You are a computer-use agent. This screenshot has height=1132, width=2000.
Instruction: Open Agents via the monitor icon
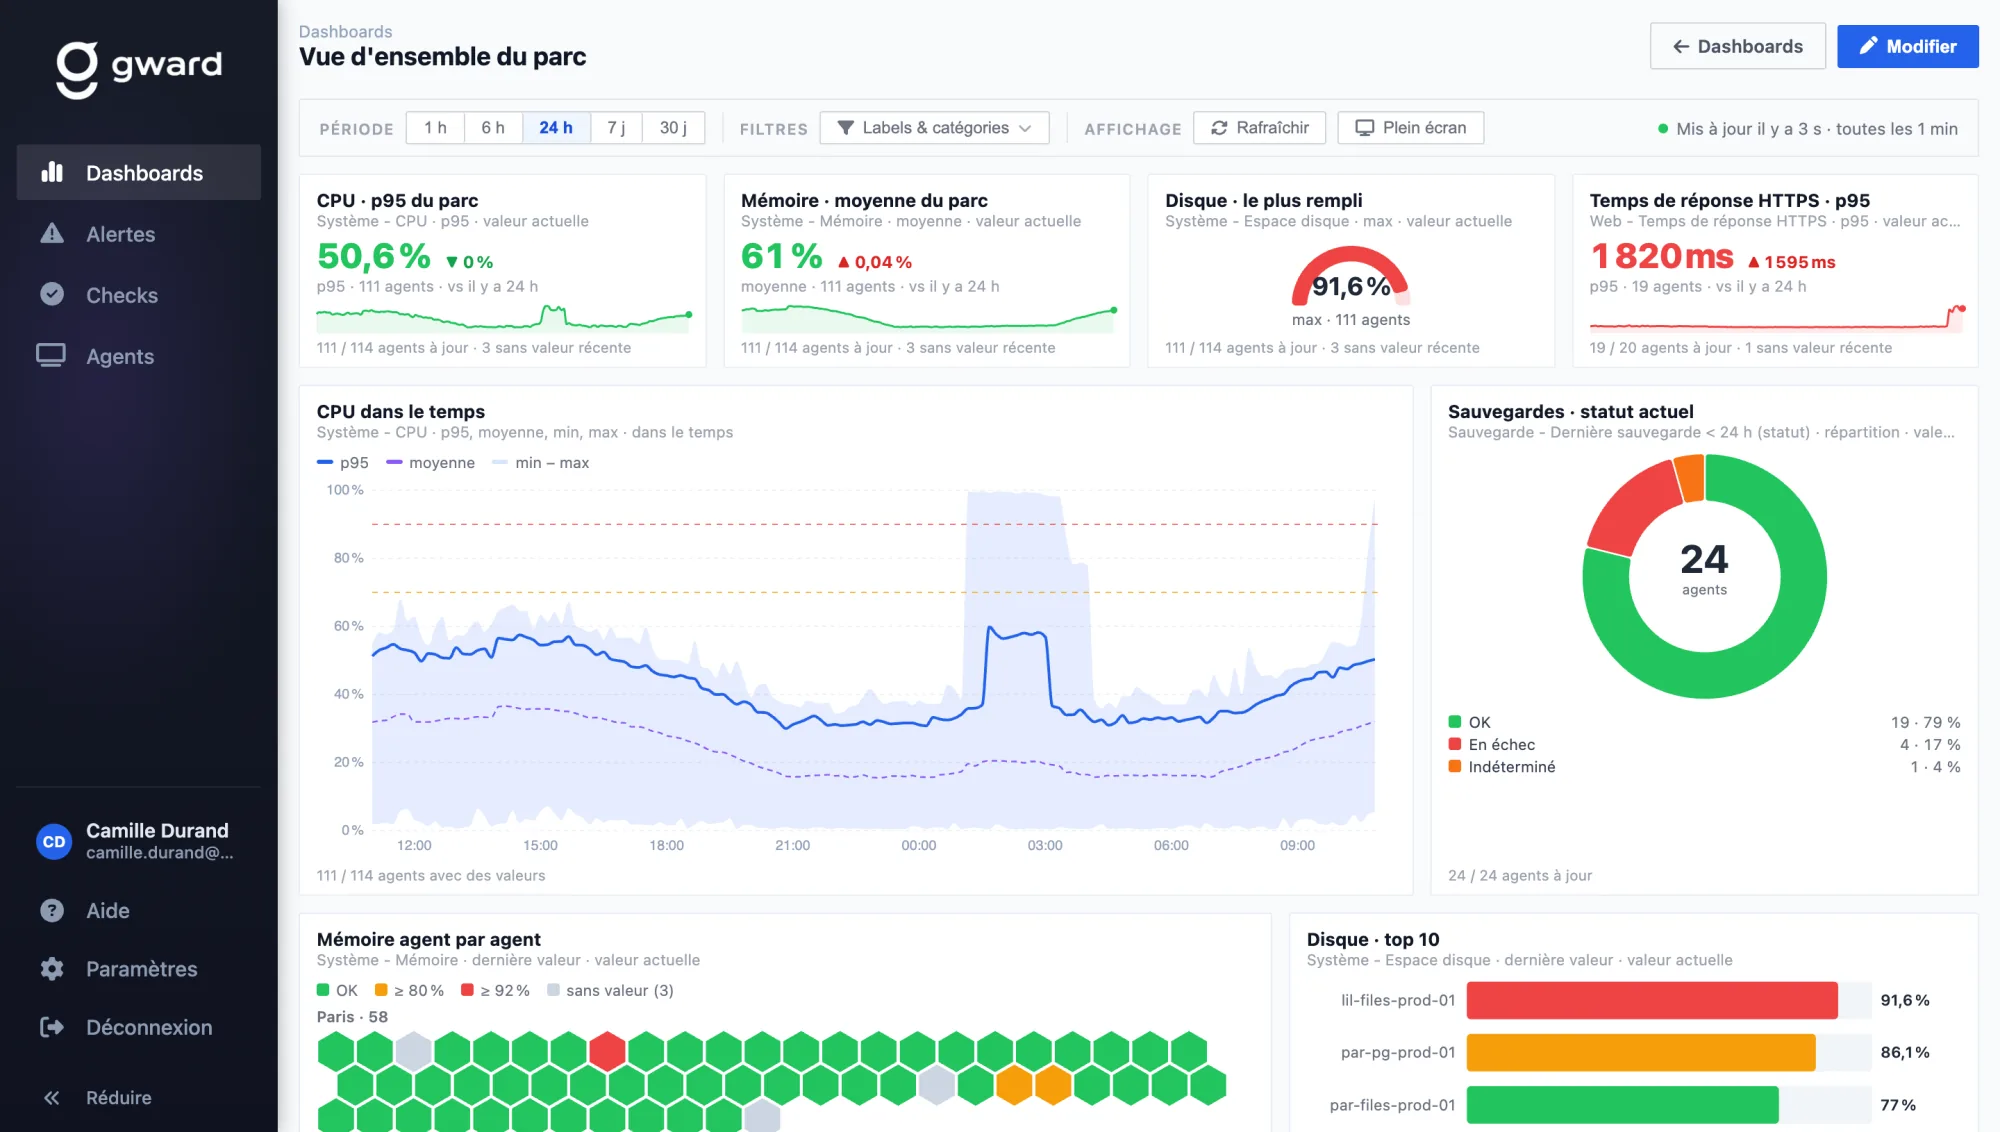tap(51, 355)
